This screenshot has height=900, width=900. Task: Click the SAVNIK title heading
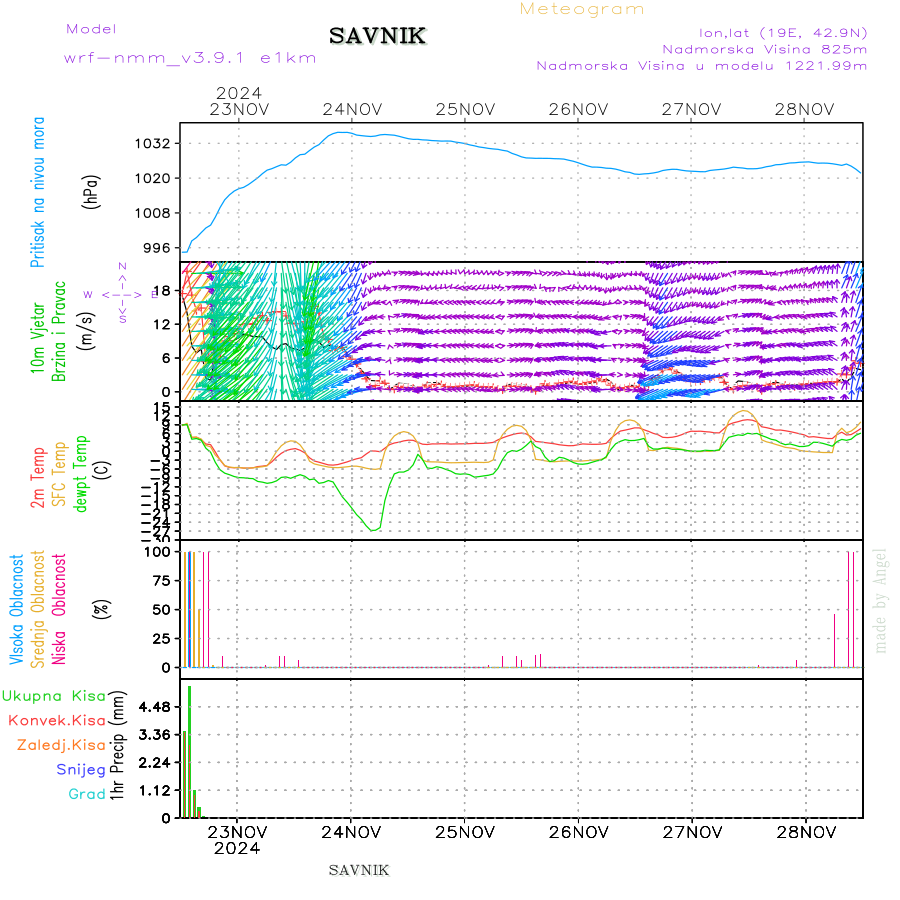pos(377,36)
